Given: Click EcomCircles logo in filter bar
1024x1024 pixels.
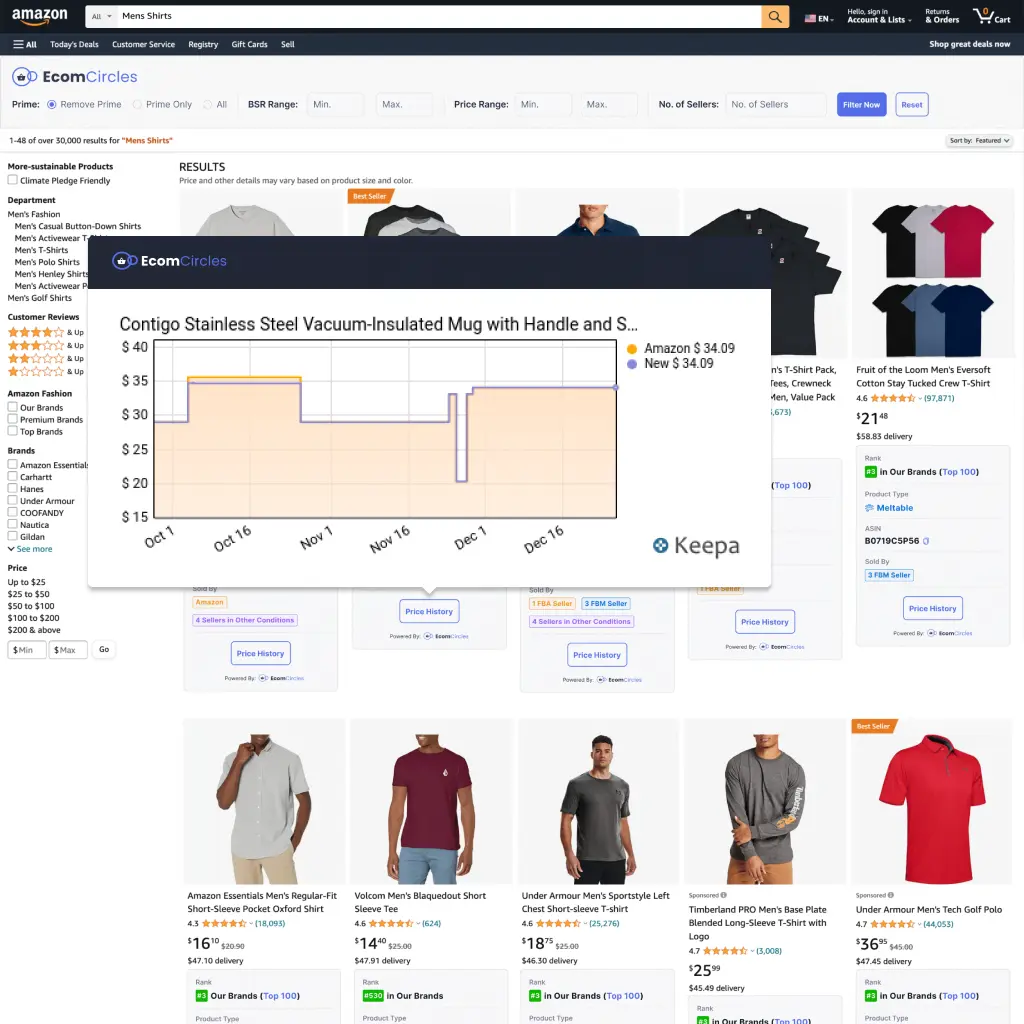Looking at the screenshot, I should tap(74, 77).
